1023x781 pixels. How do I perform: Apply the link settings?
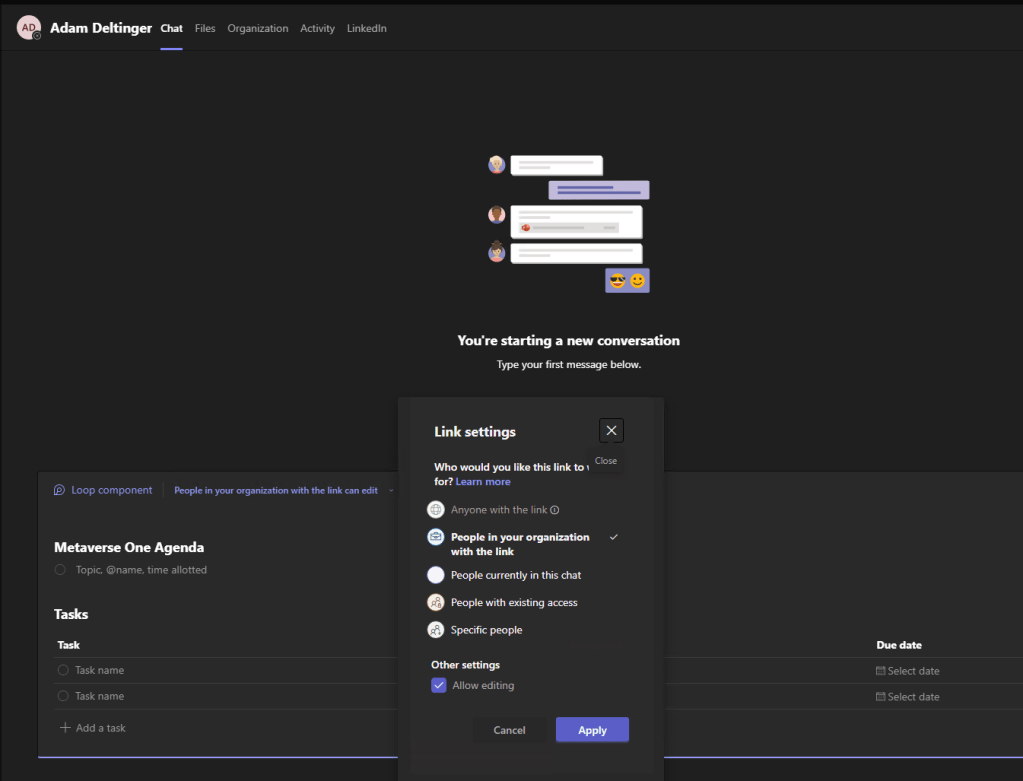coord(592,730)
